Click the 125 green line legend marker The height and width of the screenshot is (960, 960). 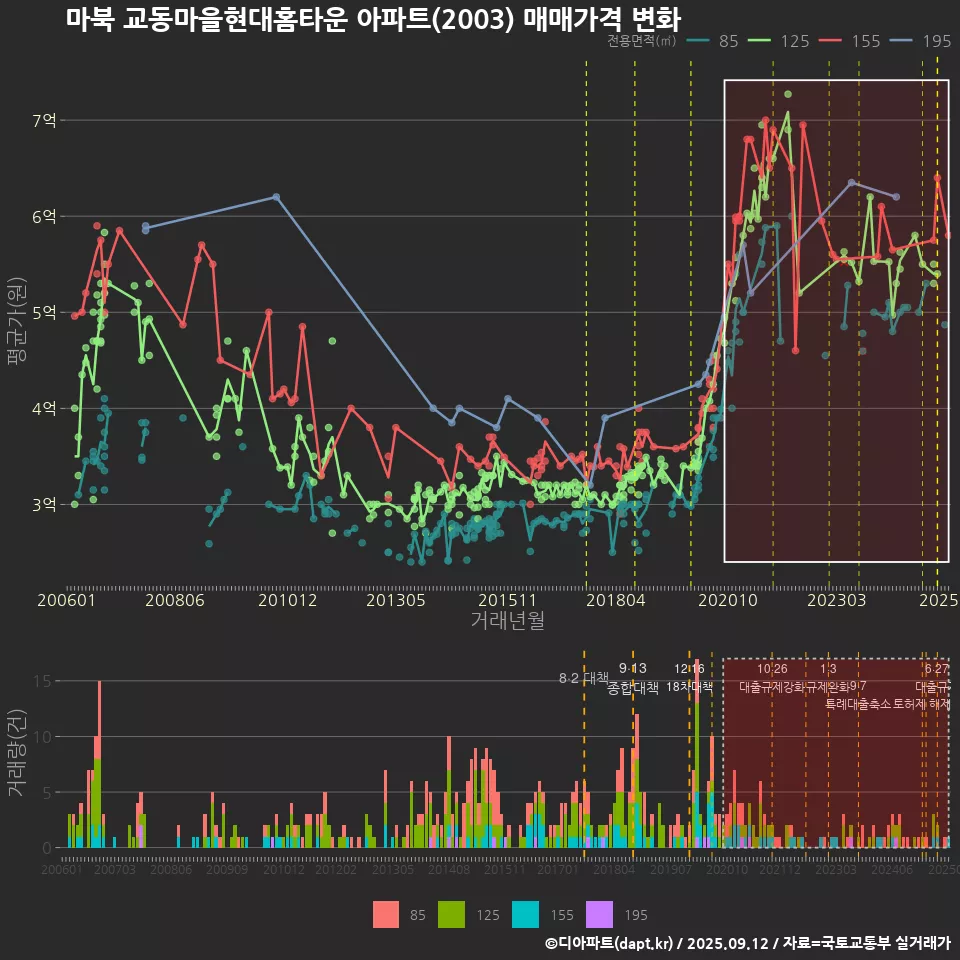click(761, 41)
